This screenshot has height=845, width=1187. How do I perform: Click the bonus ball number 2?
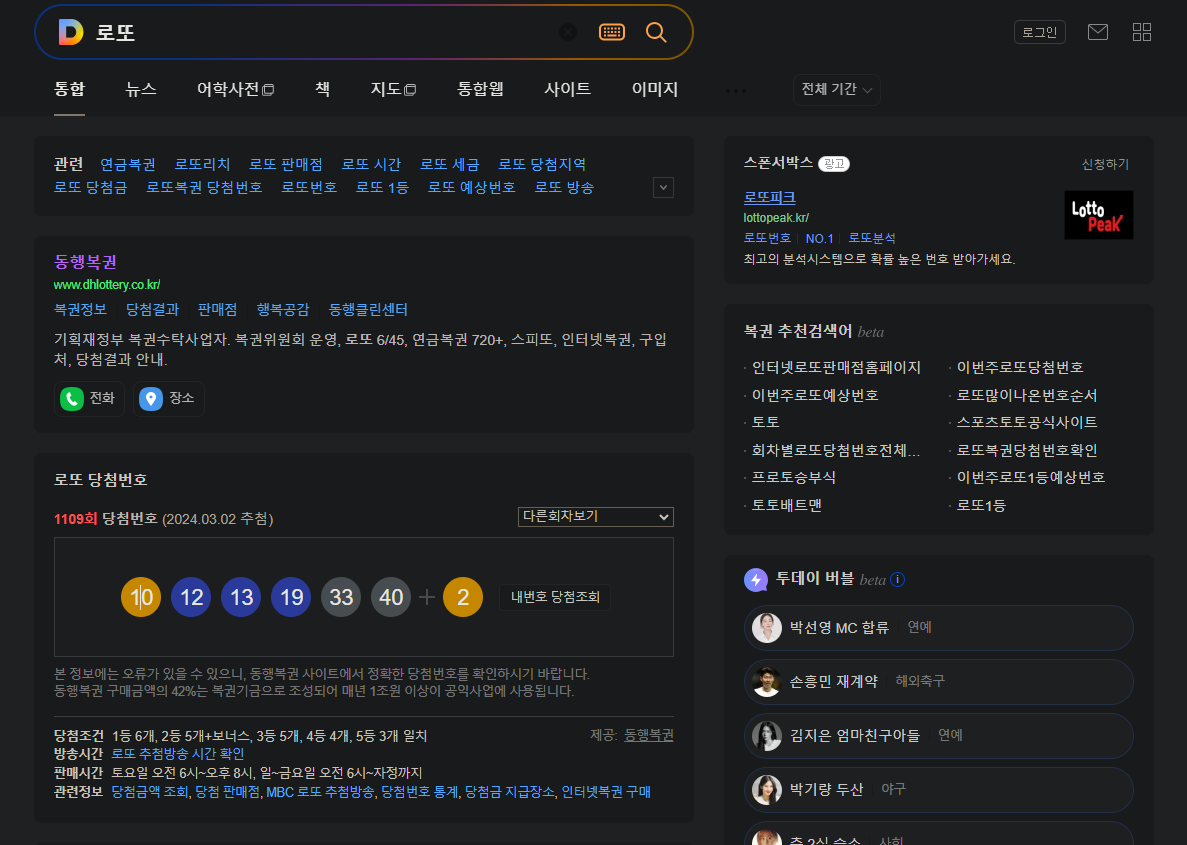(x=463, y=597)
